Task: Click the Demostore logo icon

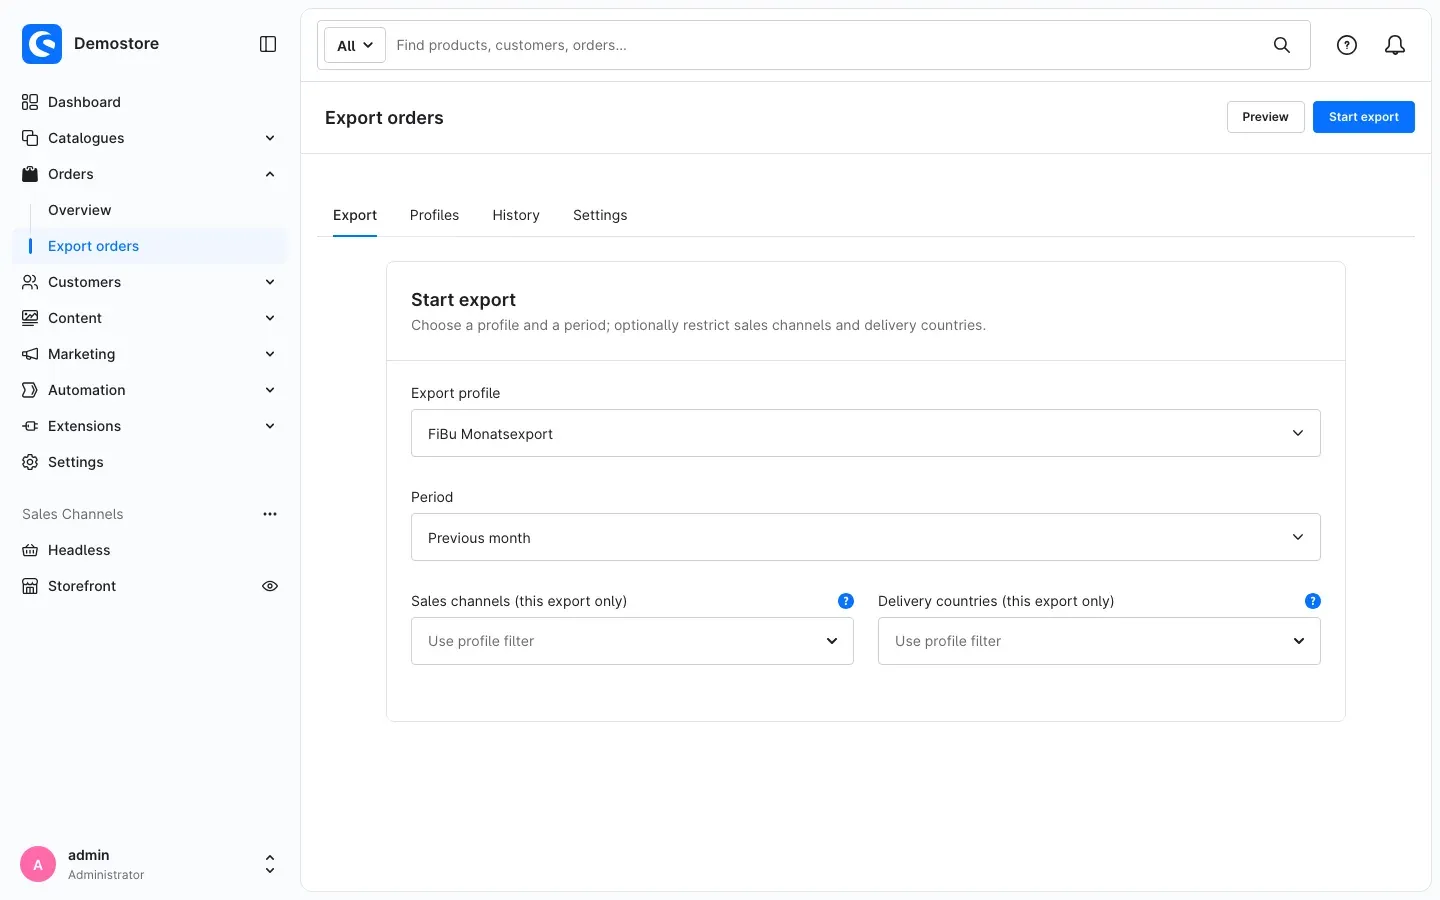Action: 42,44
